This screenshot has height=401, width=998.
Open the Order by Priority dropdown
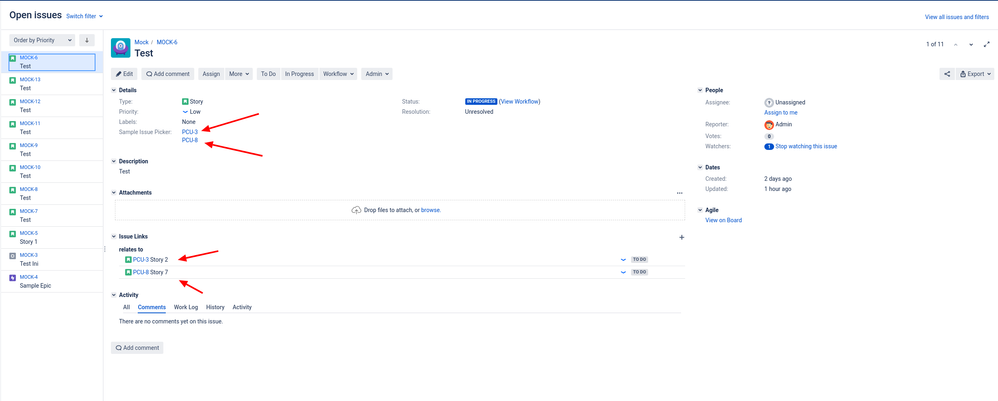(x=42, y=40)
